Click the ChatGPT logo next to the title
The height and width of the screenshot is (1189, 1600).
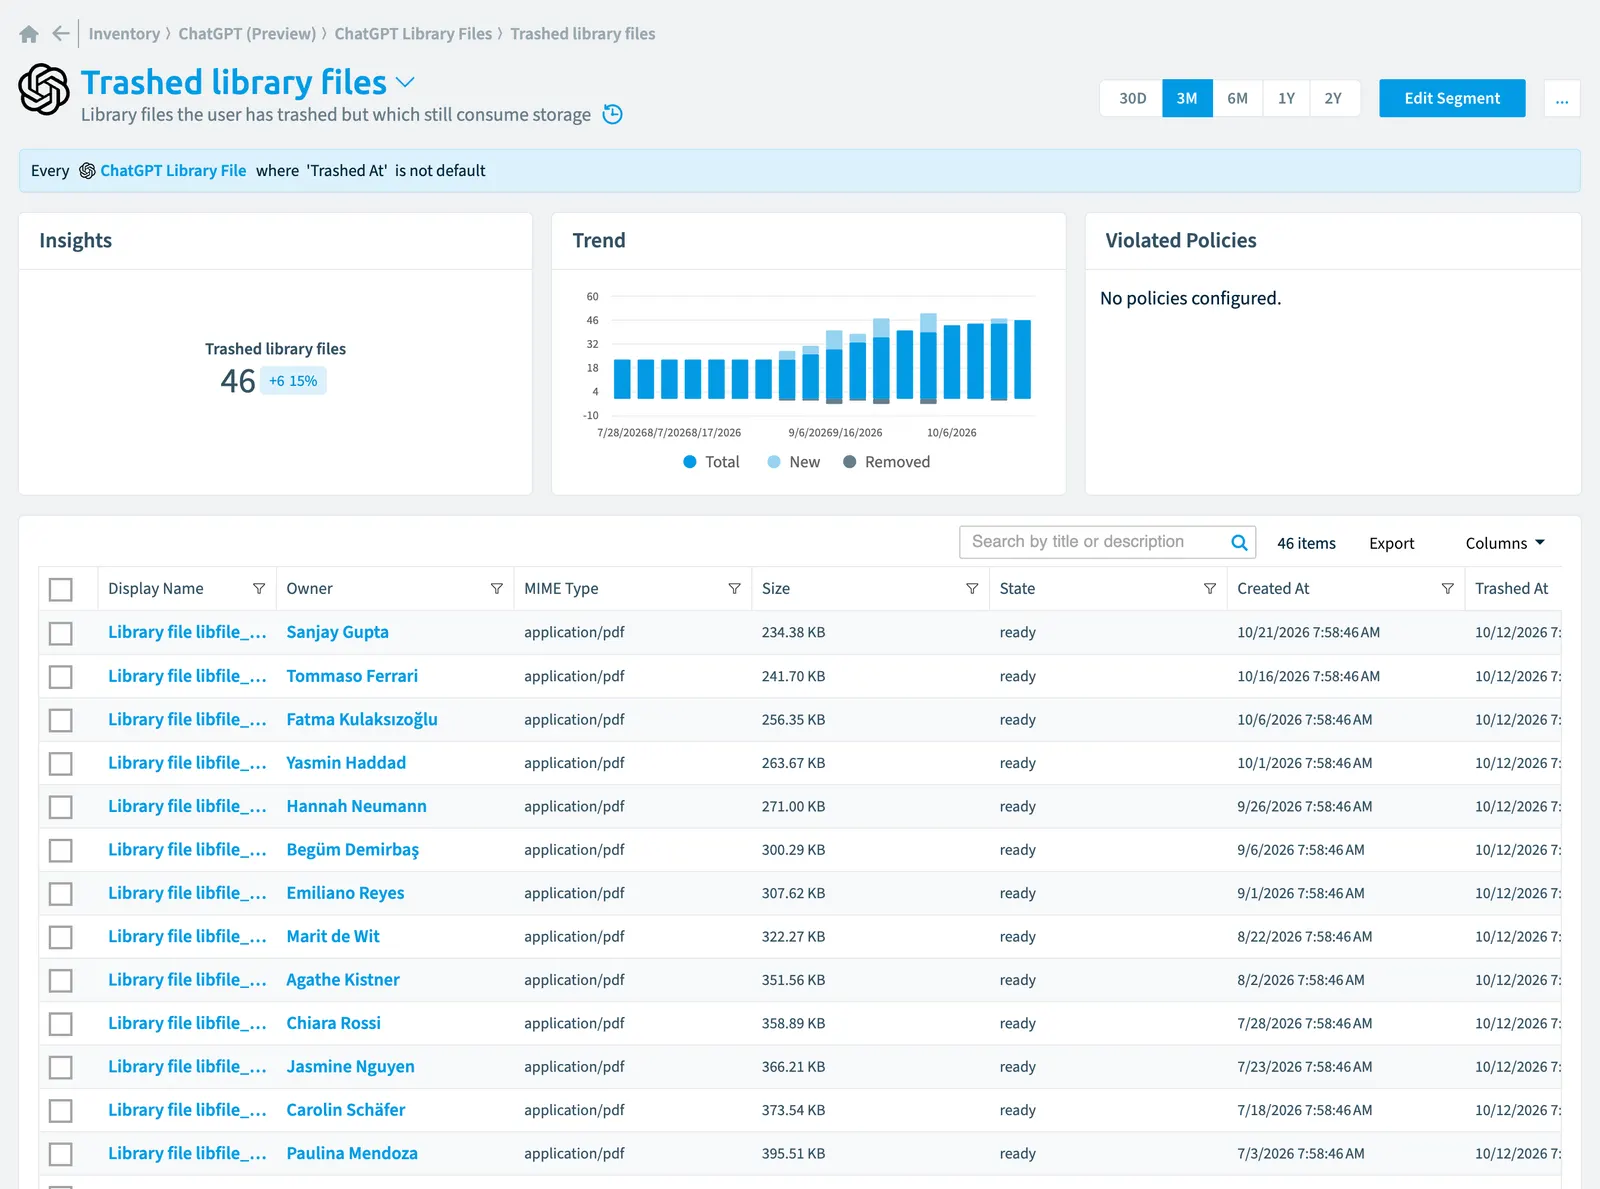tap(44, 89)
